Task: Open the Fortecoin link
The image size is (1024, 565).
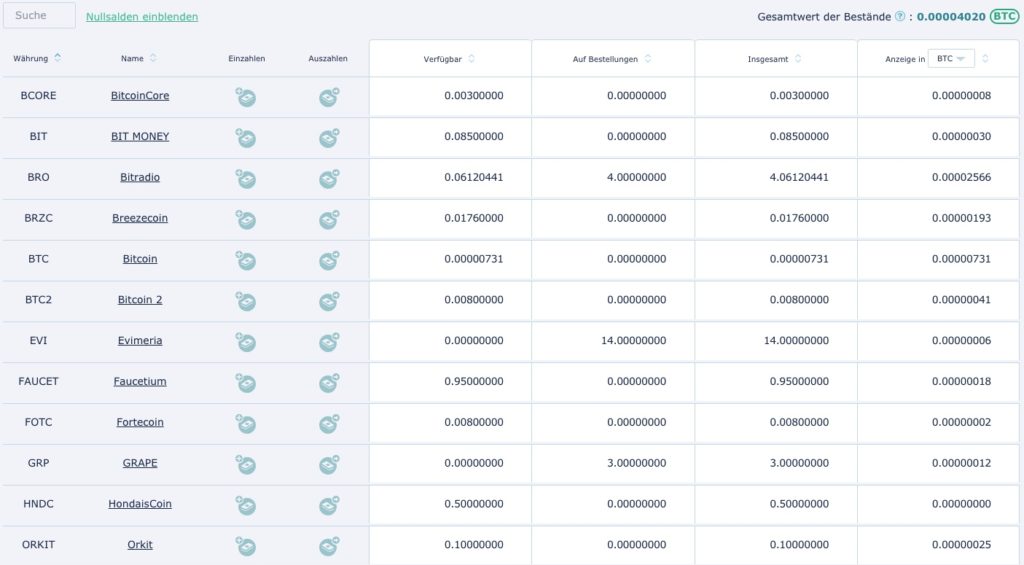Action: 140,422
